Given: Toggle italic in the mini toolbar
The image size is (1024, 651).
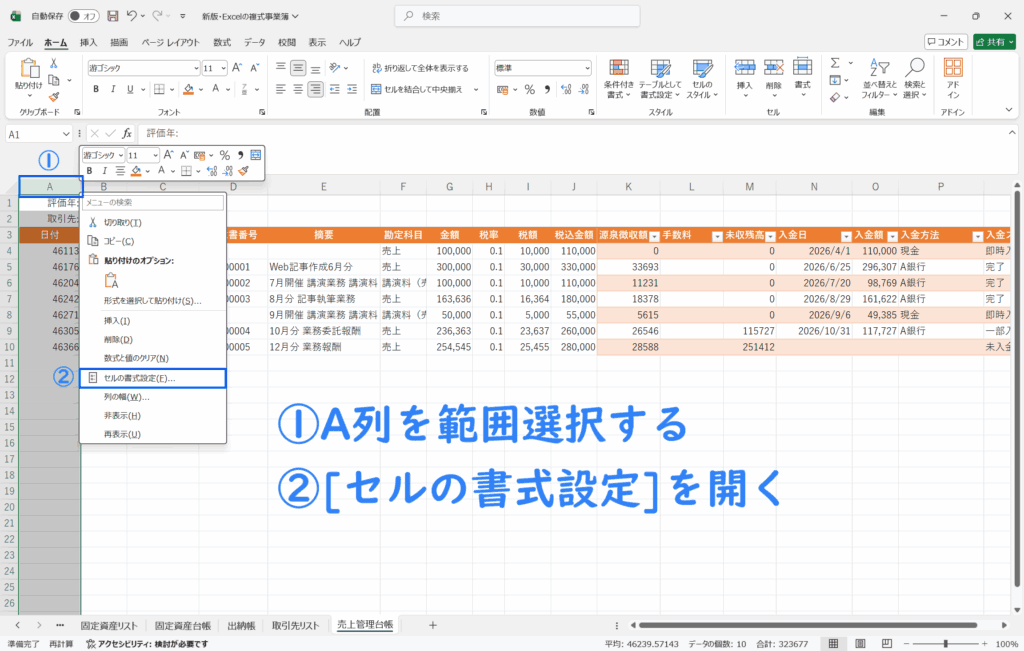Looking at the screenshot, I should click(x=102, y=171).
